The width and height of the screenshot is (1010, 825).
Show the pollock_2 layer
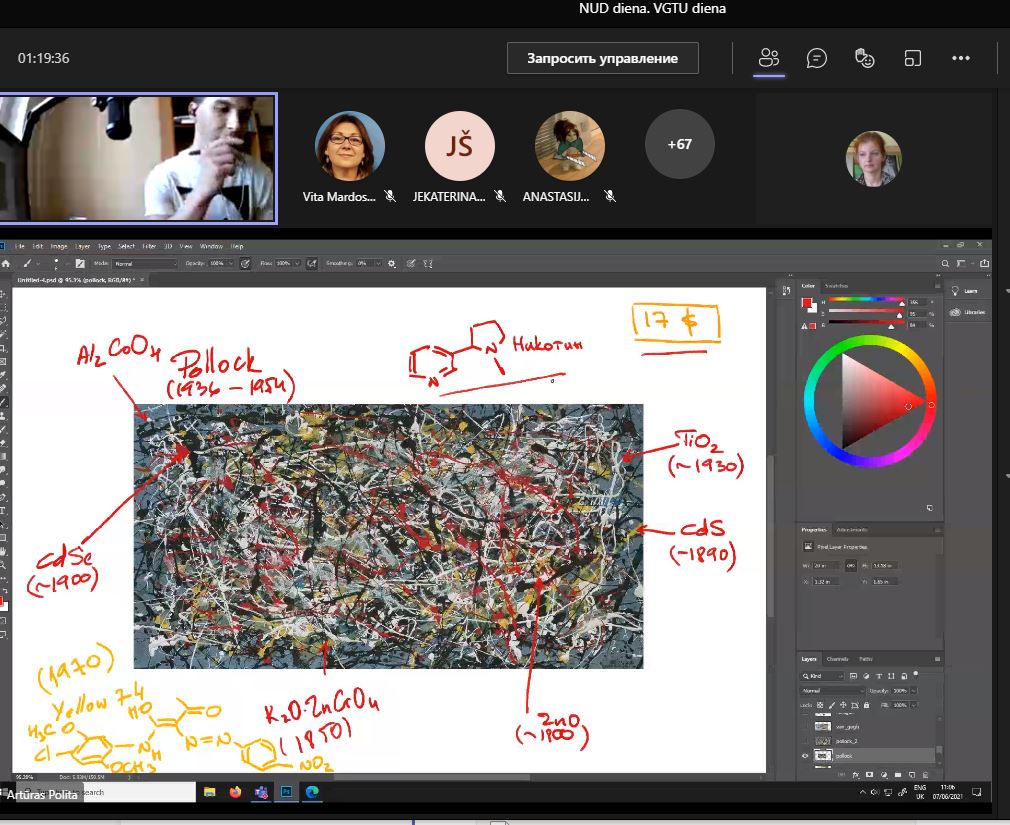click(805, 741)
